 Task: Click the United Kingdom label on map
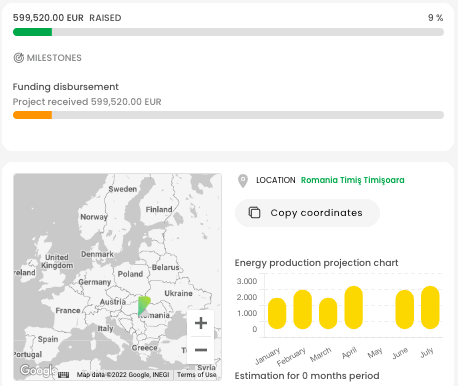pyautogui.click(x=57, y=261)
